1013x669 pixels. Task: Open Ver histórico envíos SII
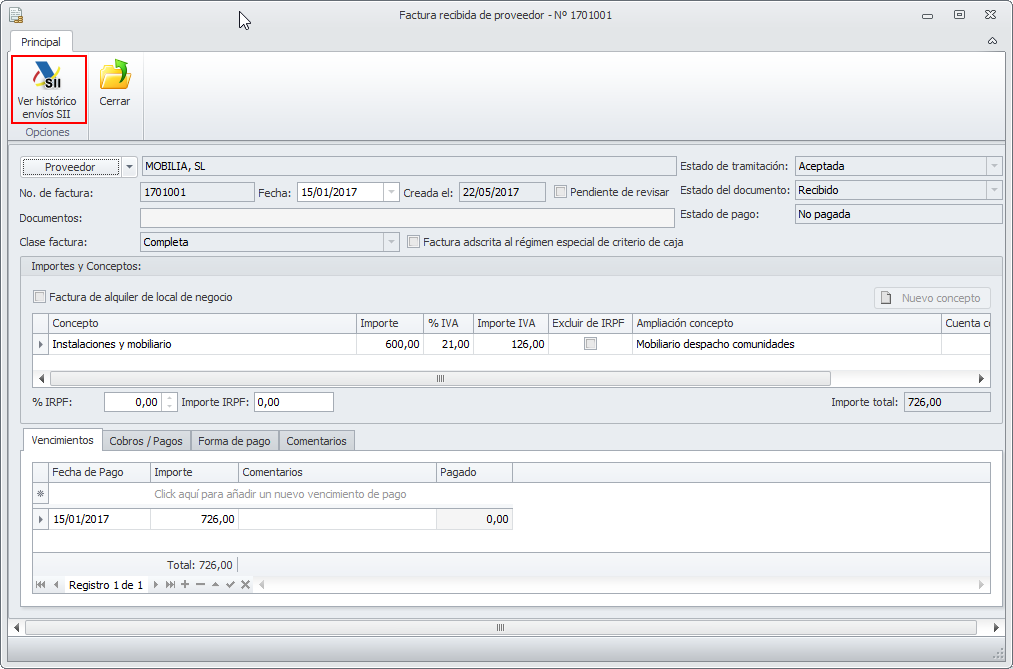tap(48, 89)
